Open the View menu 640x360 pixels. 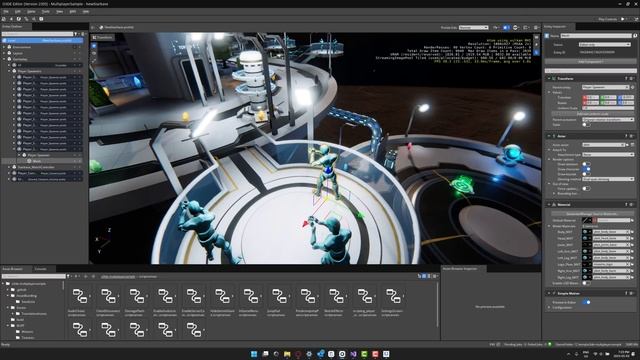click(60, 11)
